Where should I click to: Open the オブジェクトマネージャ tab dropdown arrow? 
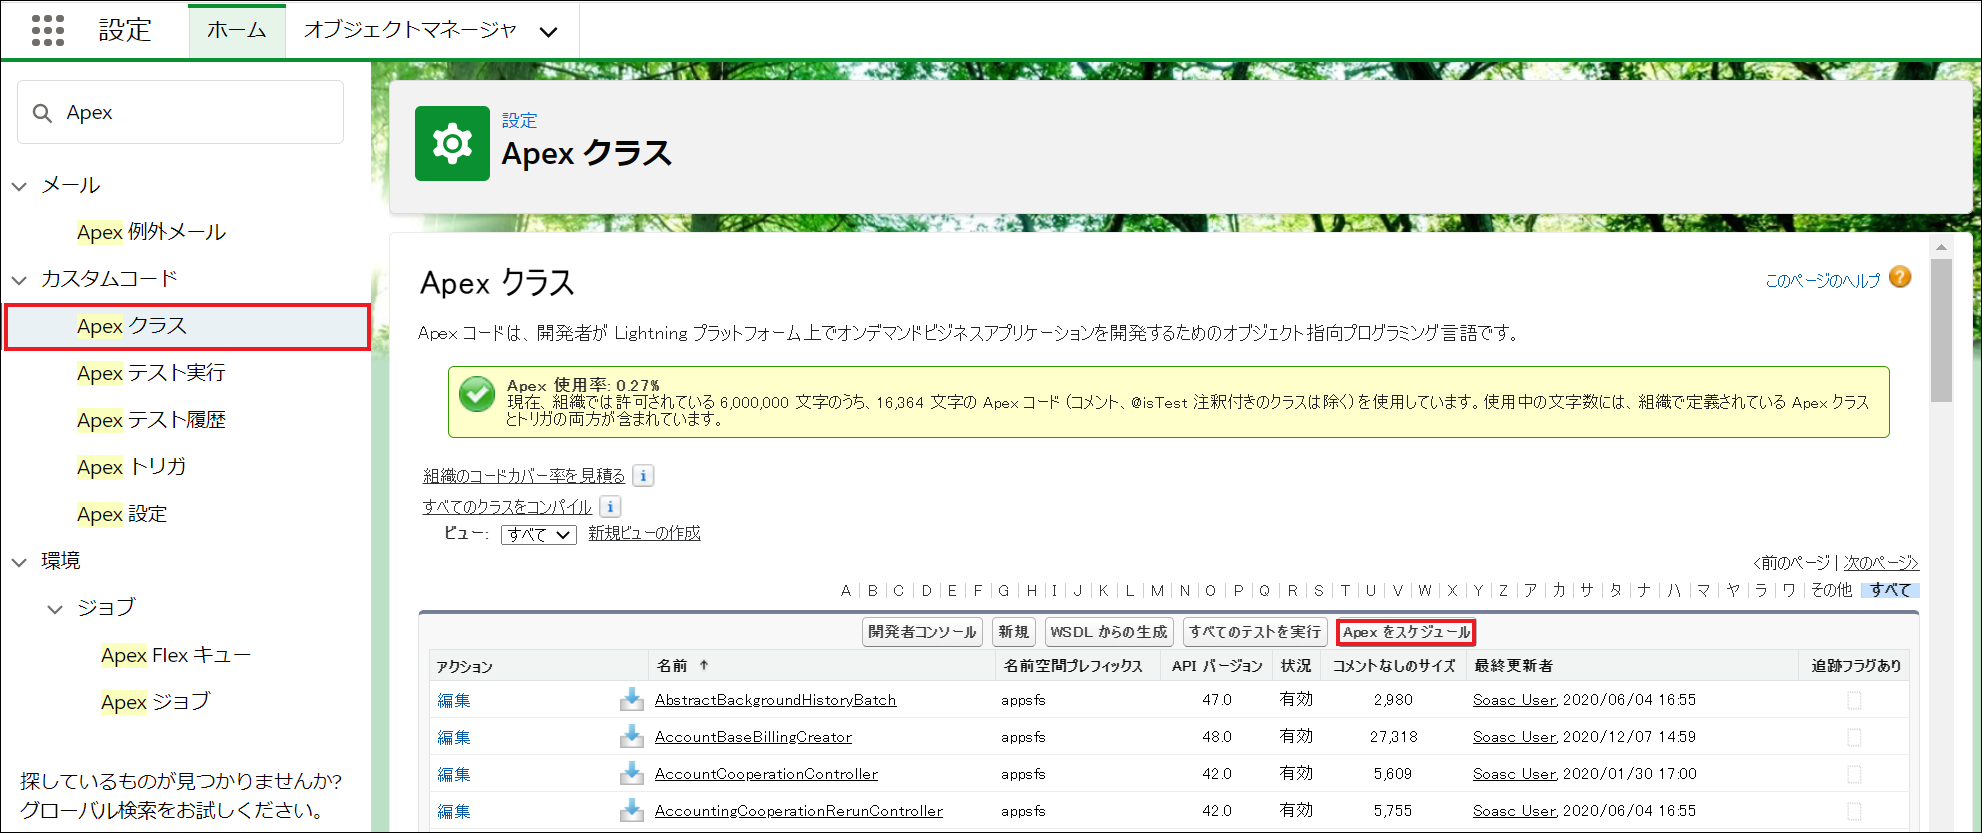548,31
